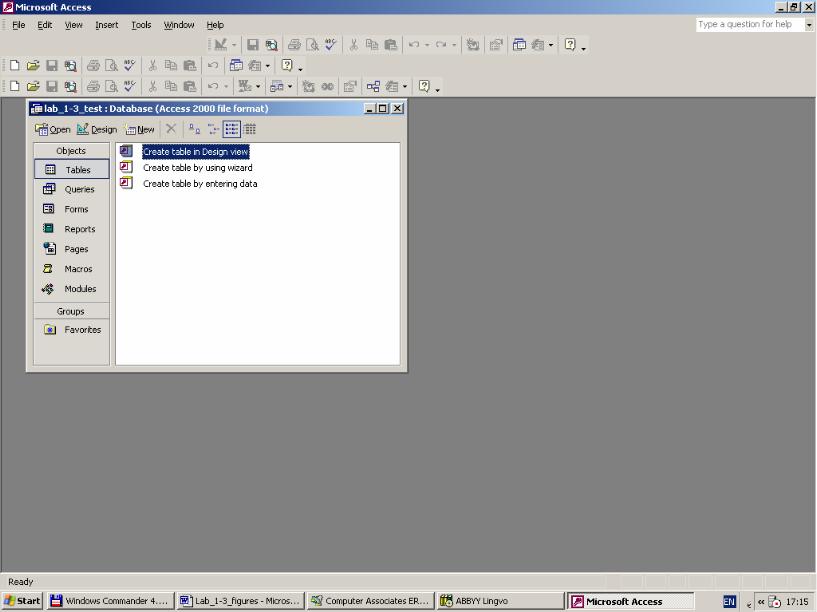
Task: Open the Window menu
Action: coord(179,25)
